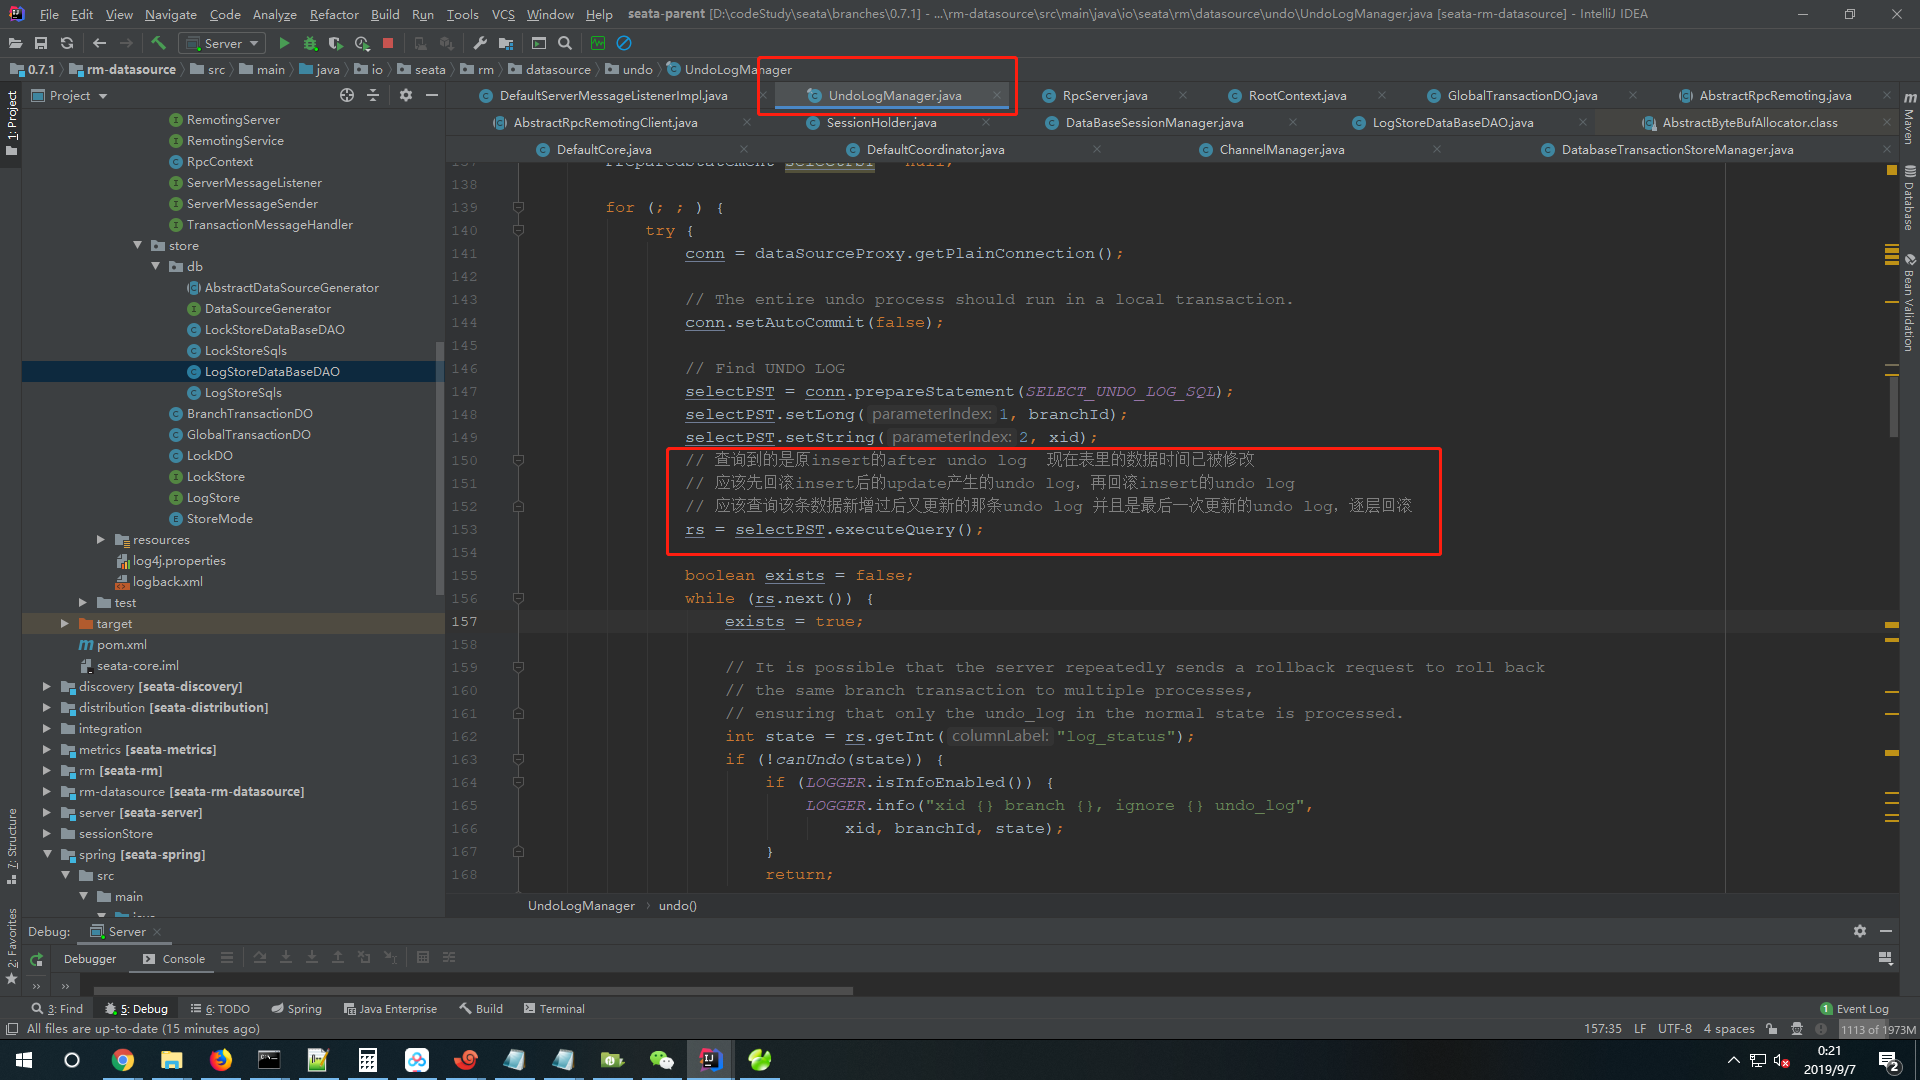This screenshot has height=1080, width=1920.
Task: Collapse all nodes in Project panel
Action: tap(373, 95)
